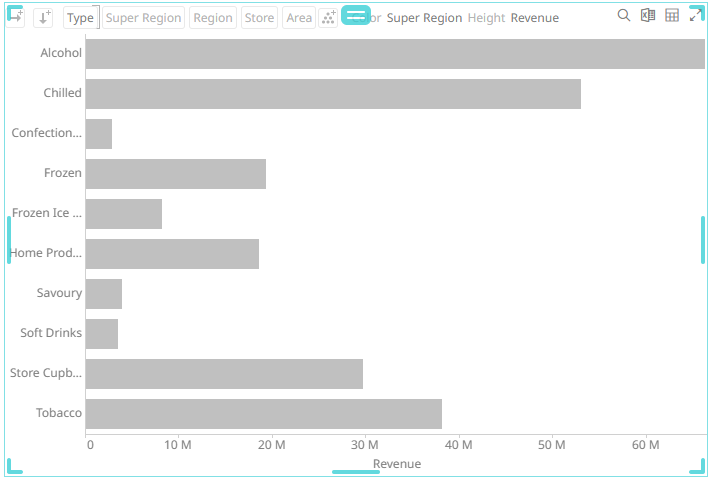Open the data table view icon

672,15
